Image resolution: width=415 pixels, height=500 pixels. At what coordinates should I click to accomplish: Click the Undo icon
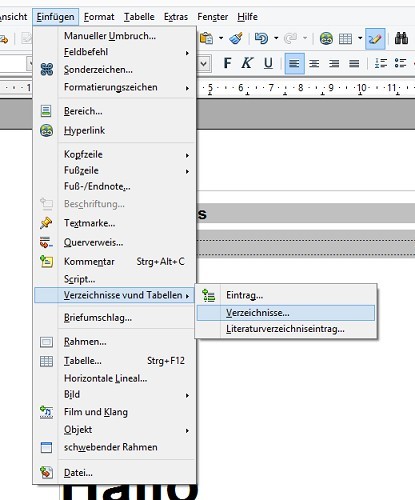point(261,39)
